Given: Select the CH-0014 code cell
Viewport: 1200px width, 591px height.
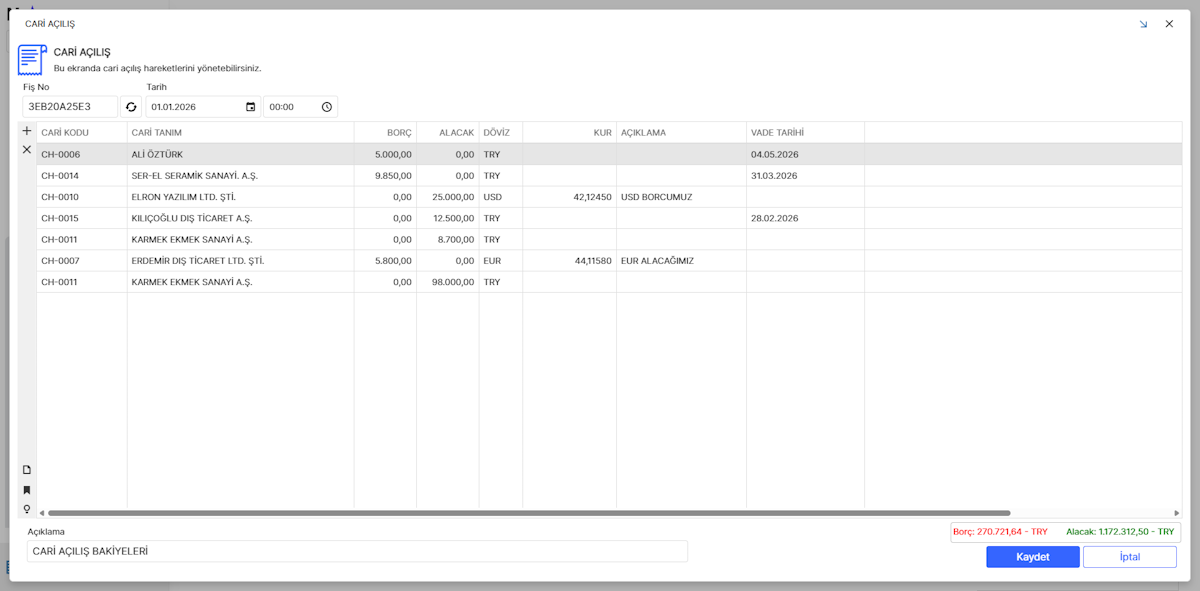Looking at the screenshot, I should [82, 176].
